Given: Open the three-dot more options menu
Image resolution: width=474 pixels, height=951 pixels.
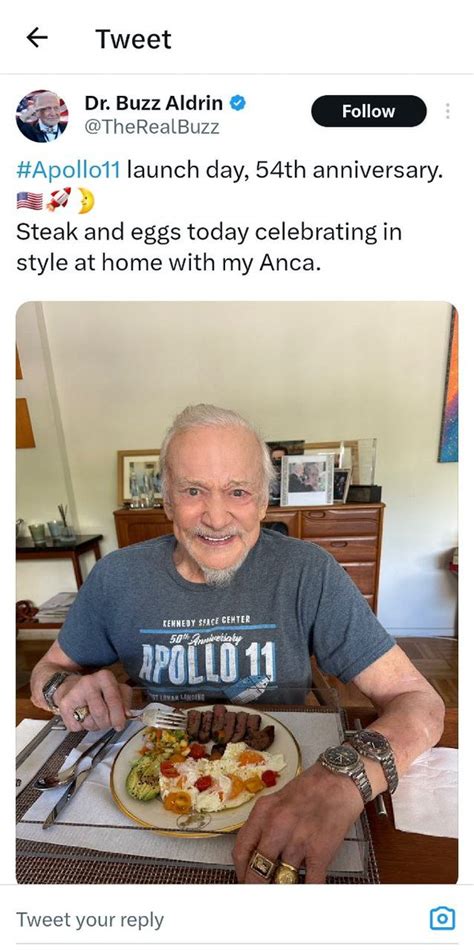Looking at the screenshot, I should click(x=447, y=111).
